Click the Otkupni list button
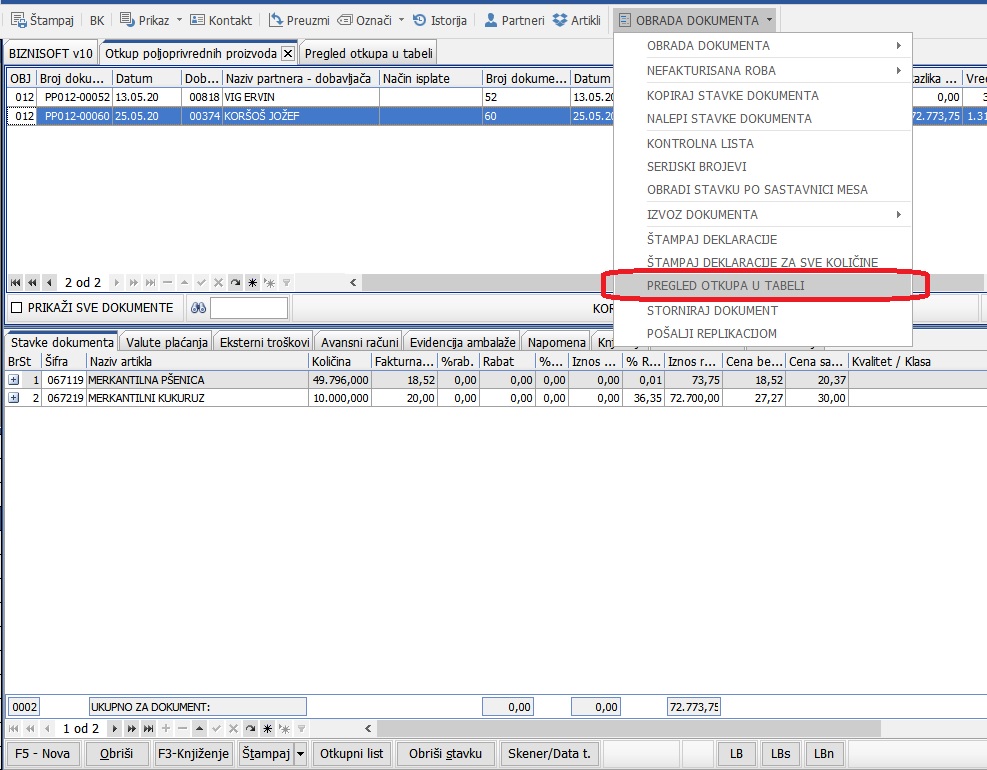Screen dimensions: 987x770 click(351, 754)
